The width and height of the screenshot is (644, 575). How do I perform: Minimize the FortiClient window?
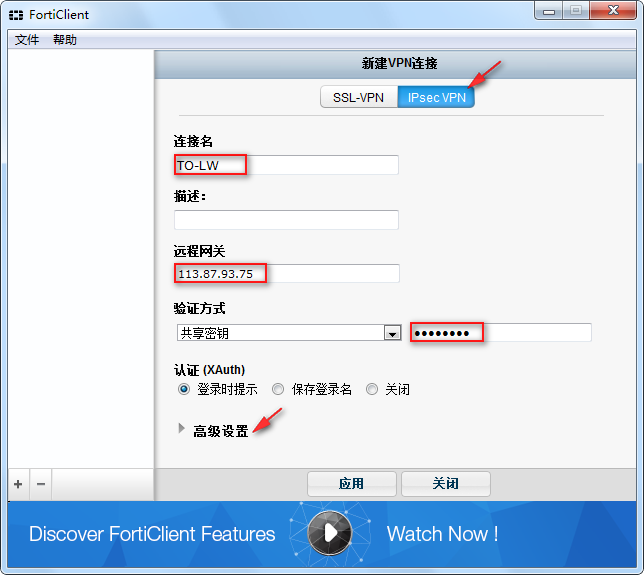(x=548, y=11)
